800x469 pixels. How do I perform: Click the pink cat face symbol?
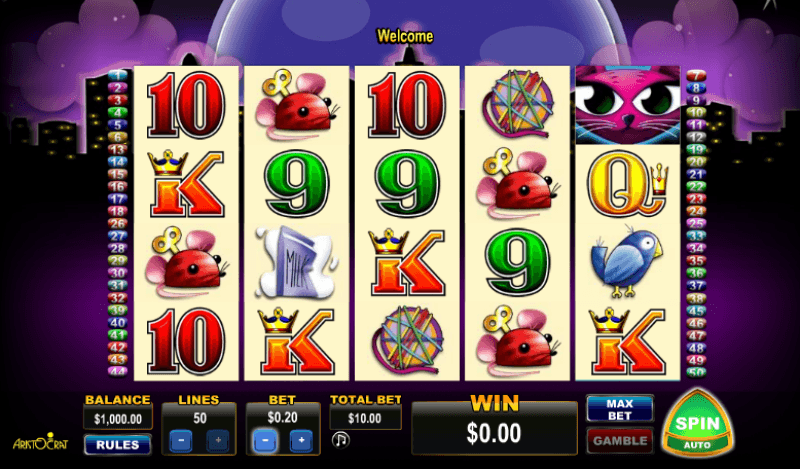(x=628, y=105)
